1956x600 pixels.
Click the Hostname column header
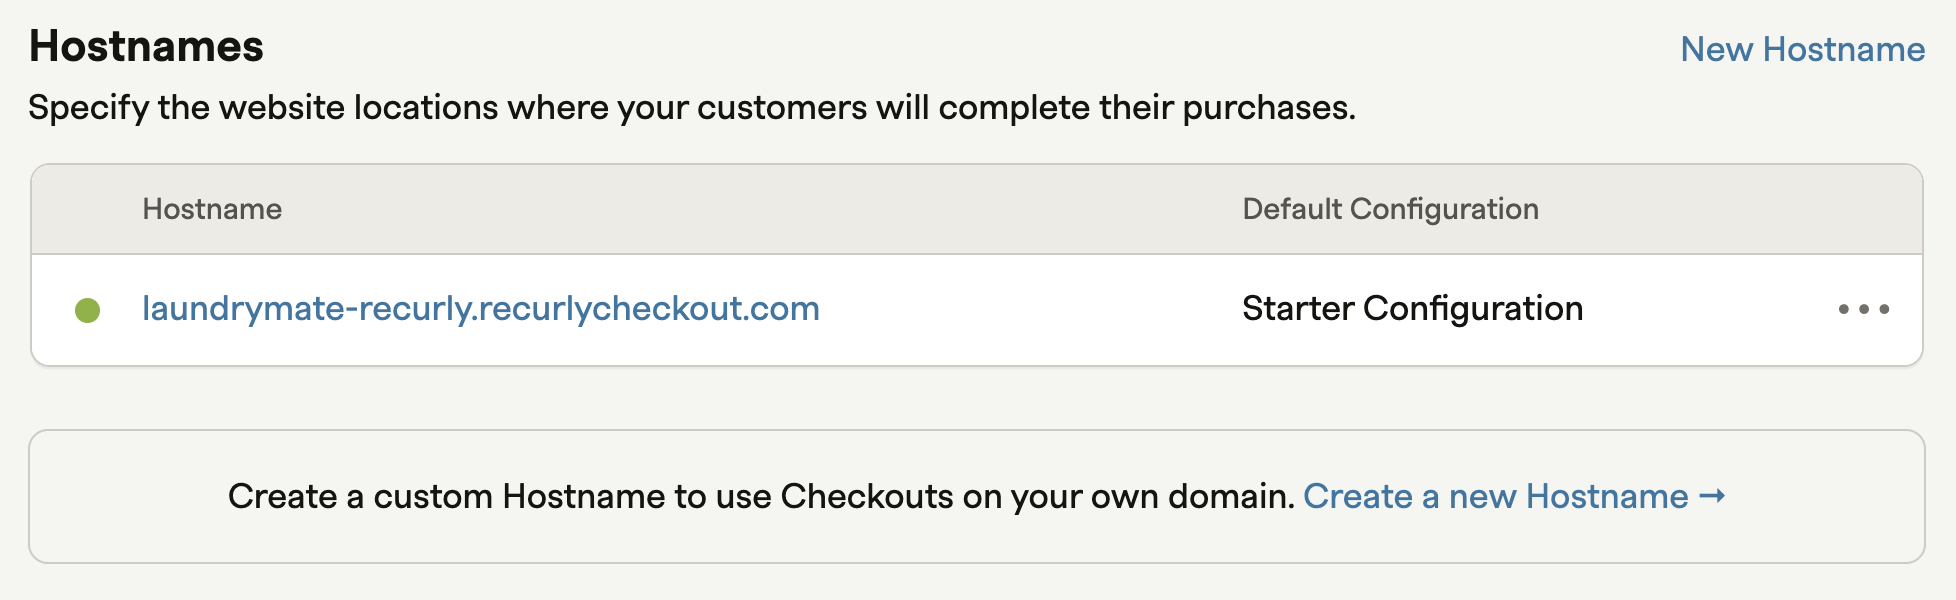[212, 209]
